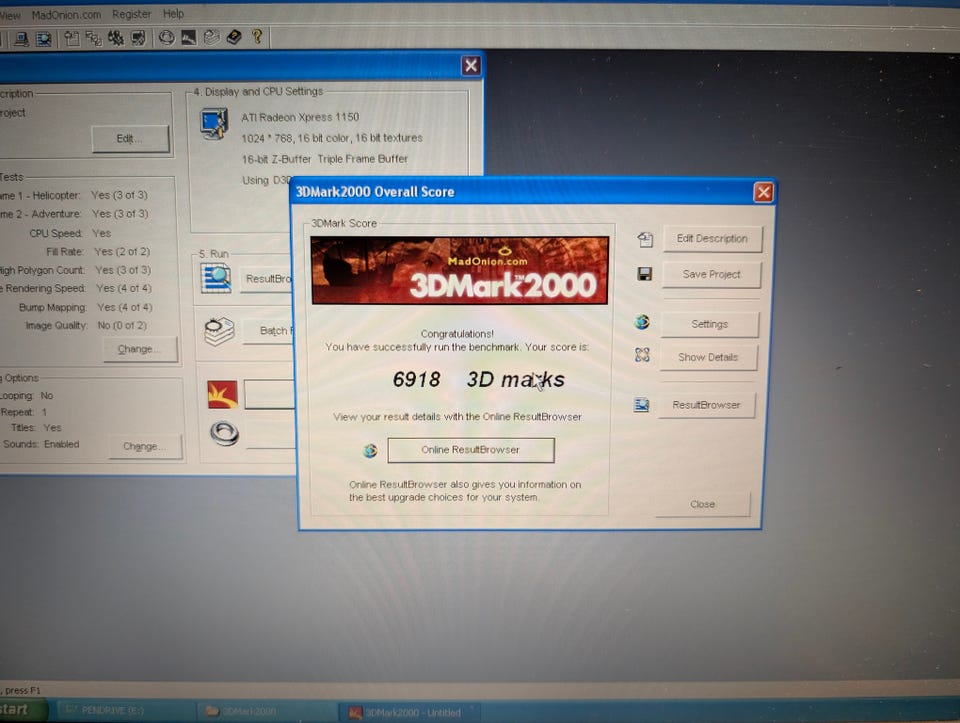Click the 6918 score value
The image size is (960, 723).
416,380
